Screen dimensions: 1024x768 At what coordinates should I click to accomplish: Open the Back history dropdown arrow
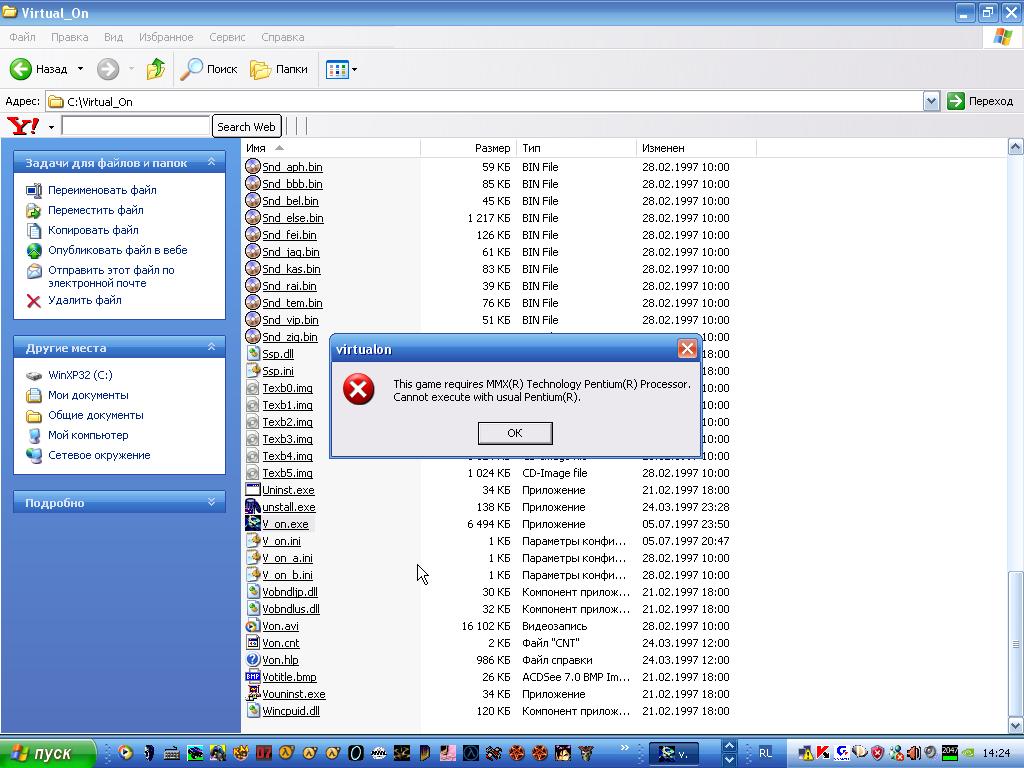[80, 69]
